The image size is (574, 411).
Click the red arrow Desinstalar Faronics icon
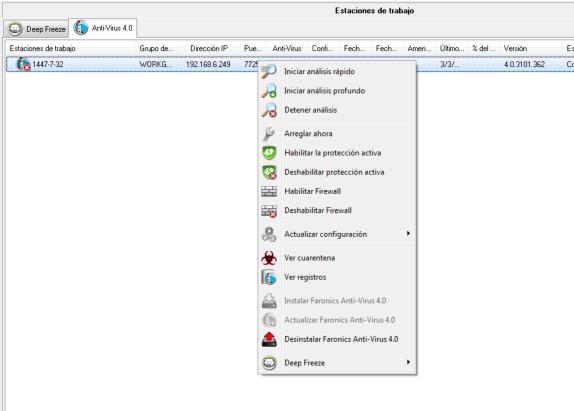(x=269, y=339)
